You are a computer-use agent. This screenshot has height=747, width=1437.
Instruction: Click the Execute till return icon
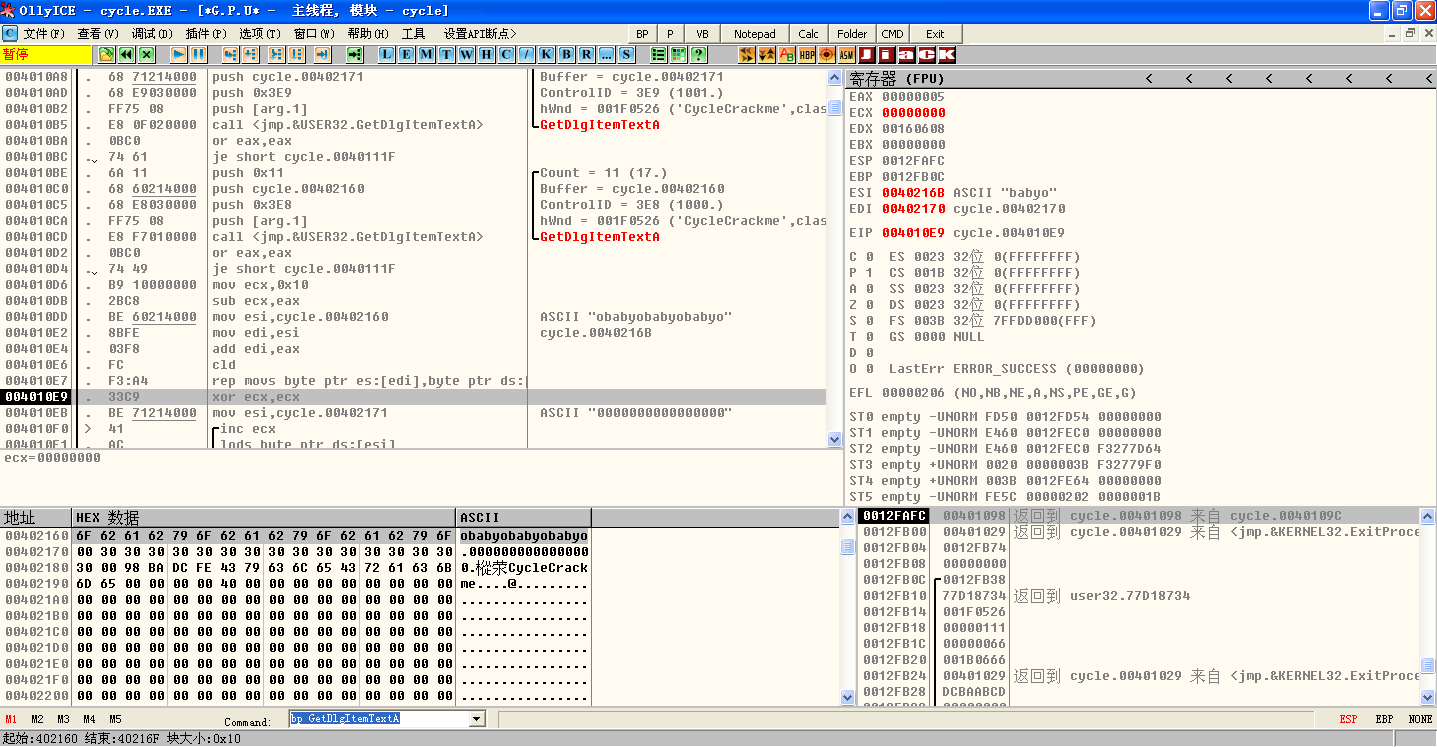coord(322,54)
